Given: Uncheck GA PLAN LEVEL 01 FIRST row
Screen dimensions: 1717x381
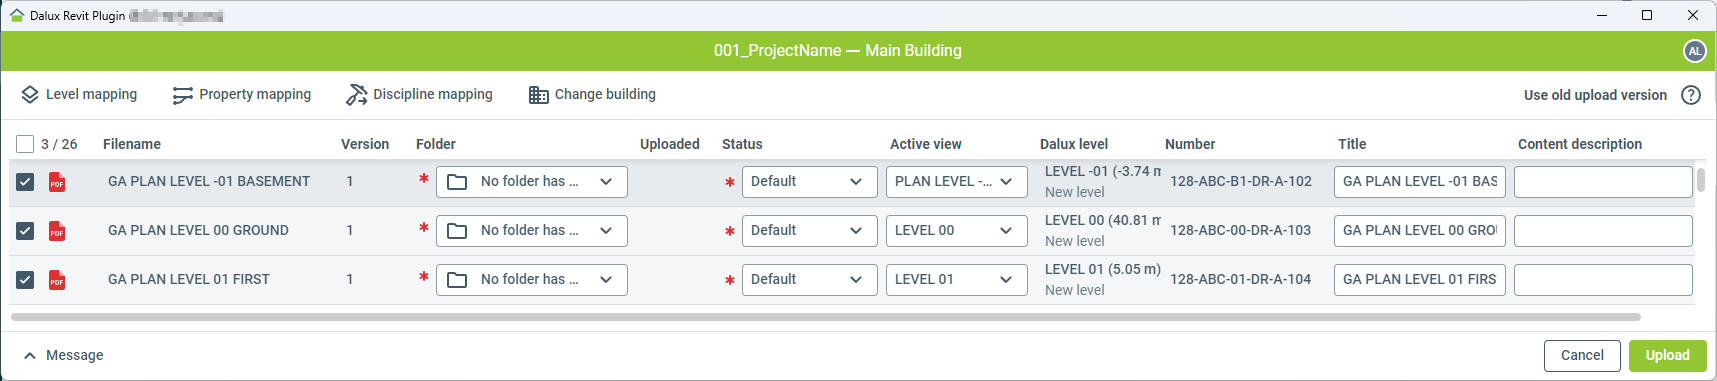Looking at the screenshot, I should click(x=25, y=280).
